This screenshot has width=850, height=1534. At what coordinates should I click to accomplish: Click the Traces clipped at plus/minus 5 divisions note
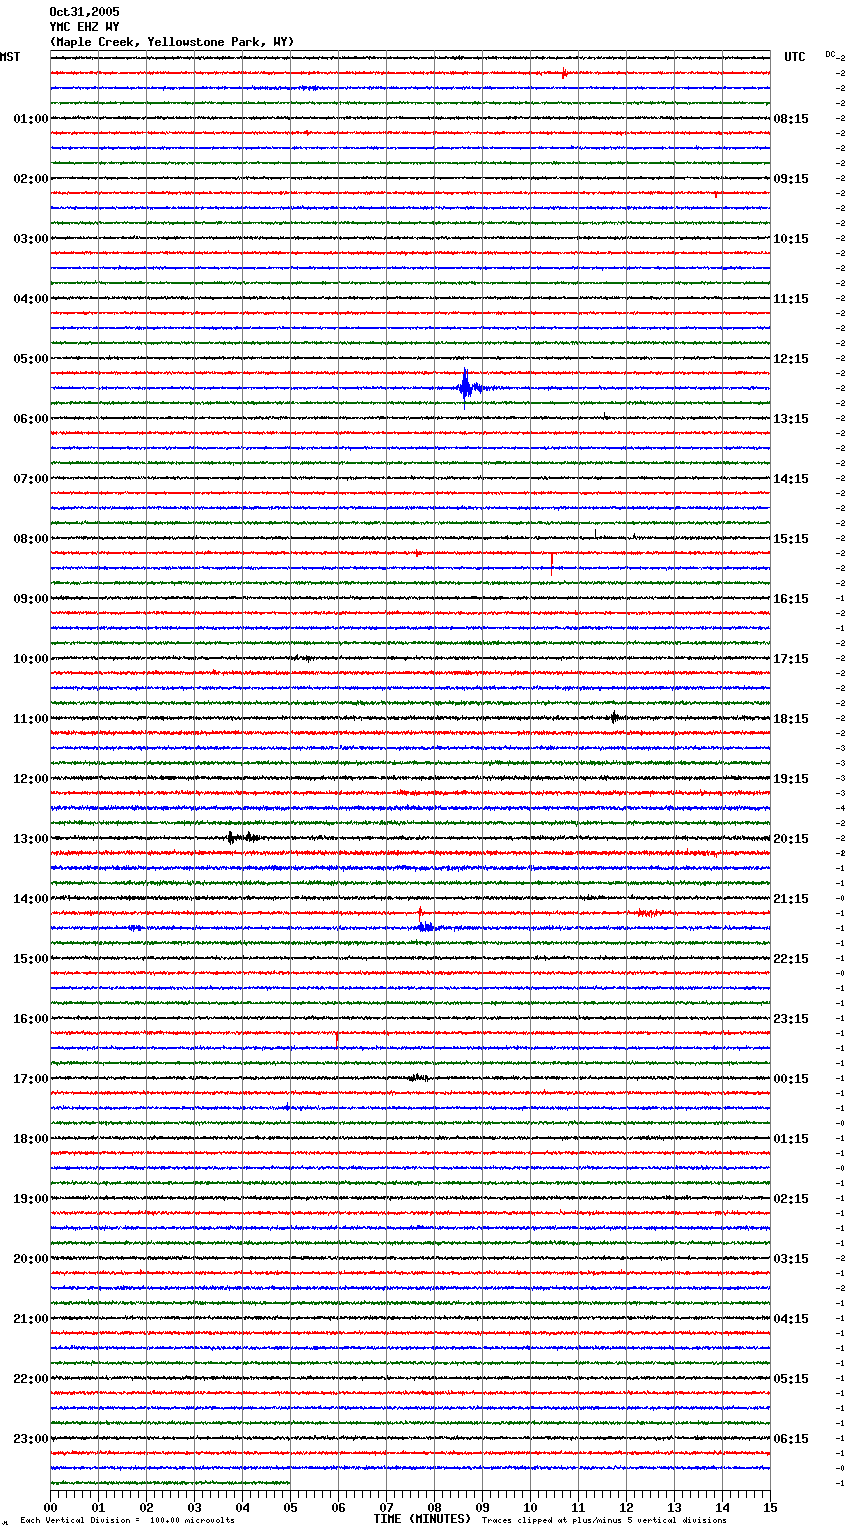click(x=604, y=1520)
